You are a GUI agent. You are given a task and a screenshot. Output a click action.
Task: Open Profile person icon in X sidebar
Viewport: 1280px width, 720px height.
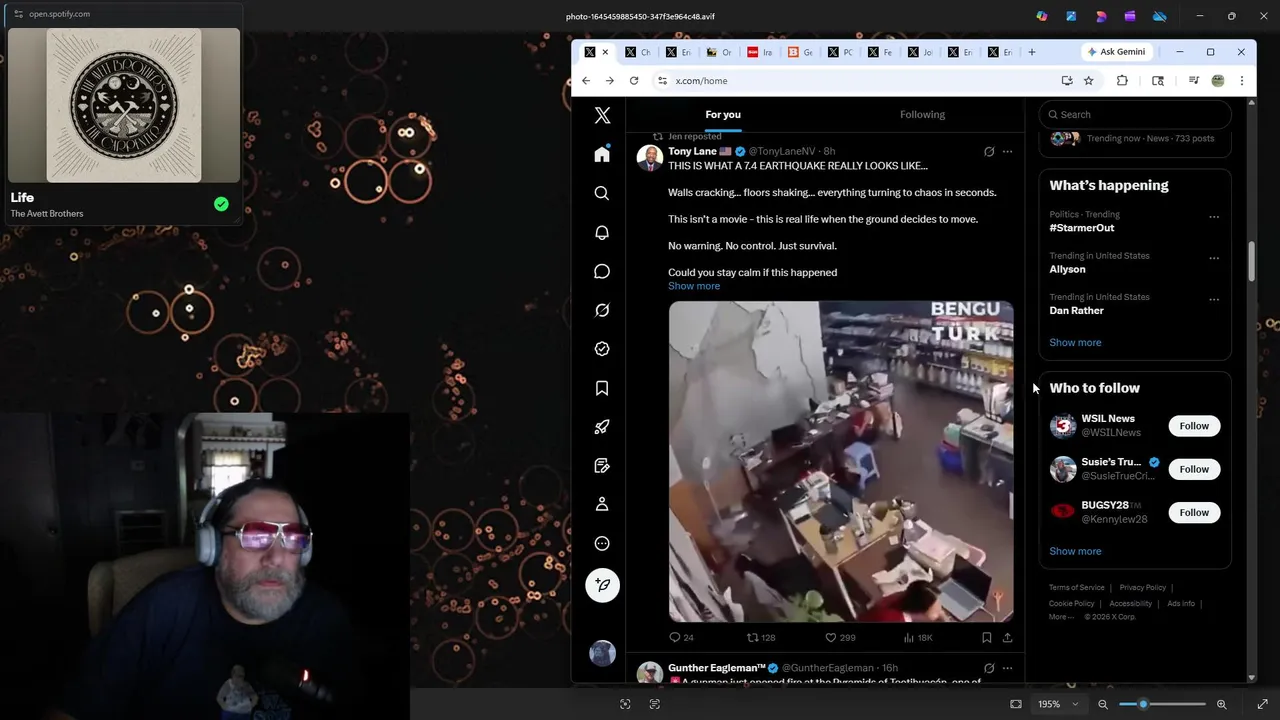click(x=602, y=505)
